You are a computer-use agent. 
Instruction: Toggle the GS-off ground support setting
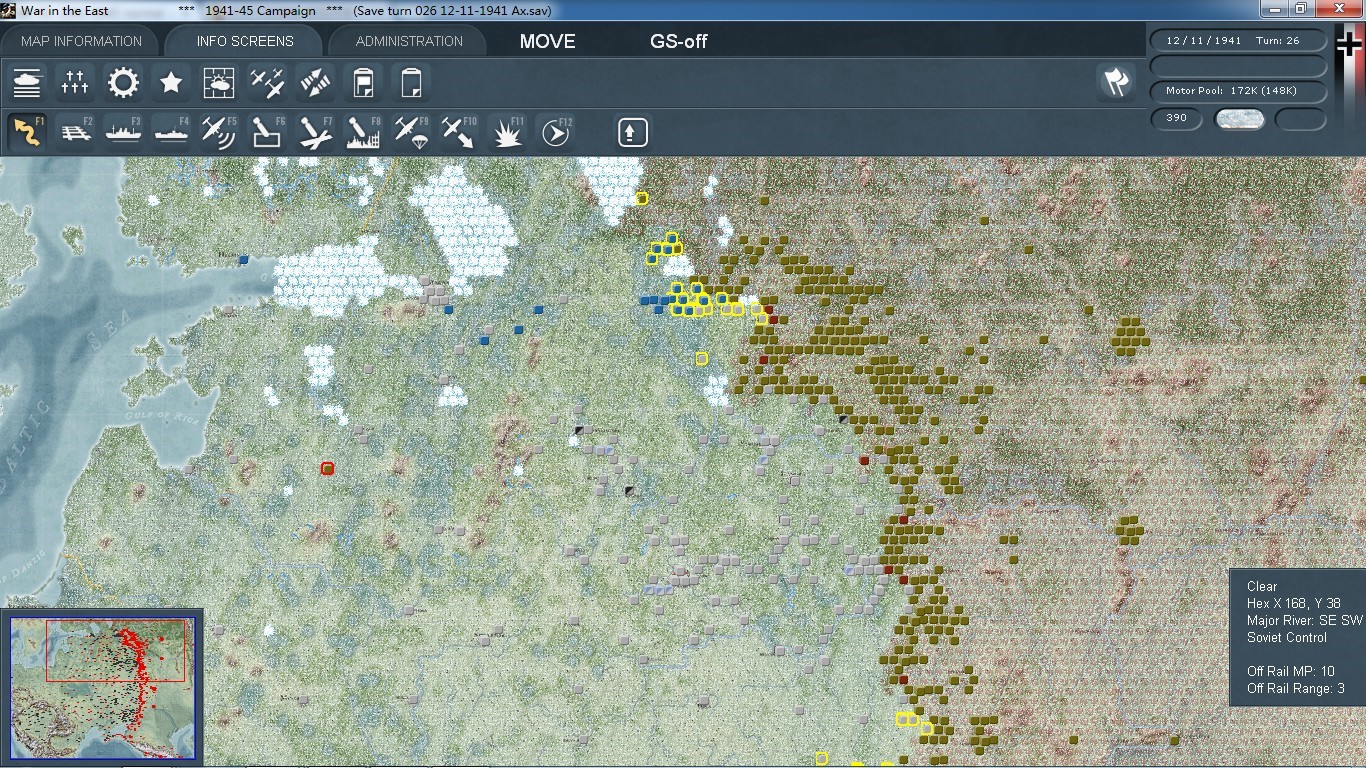coord(679,42)
